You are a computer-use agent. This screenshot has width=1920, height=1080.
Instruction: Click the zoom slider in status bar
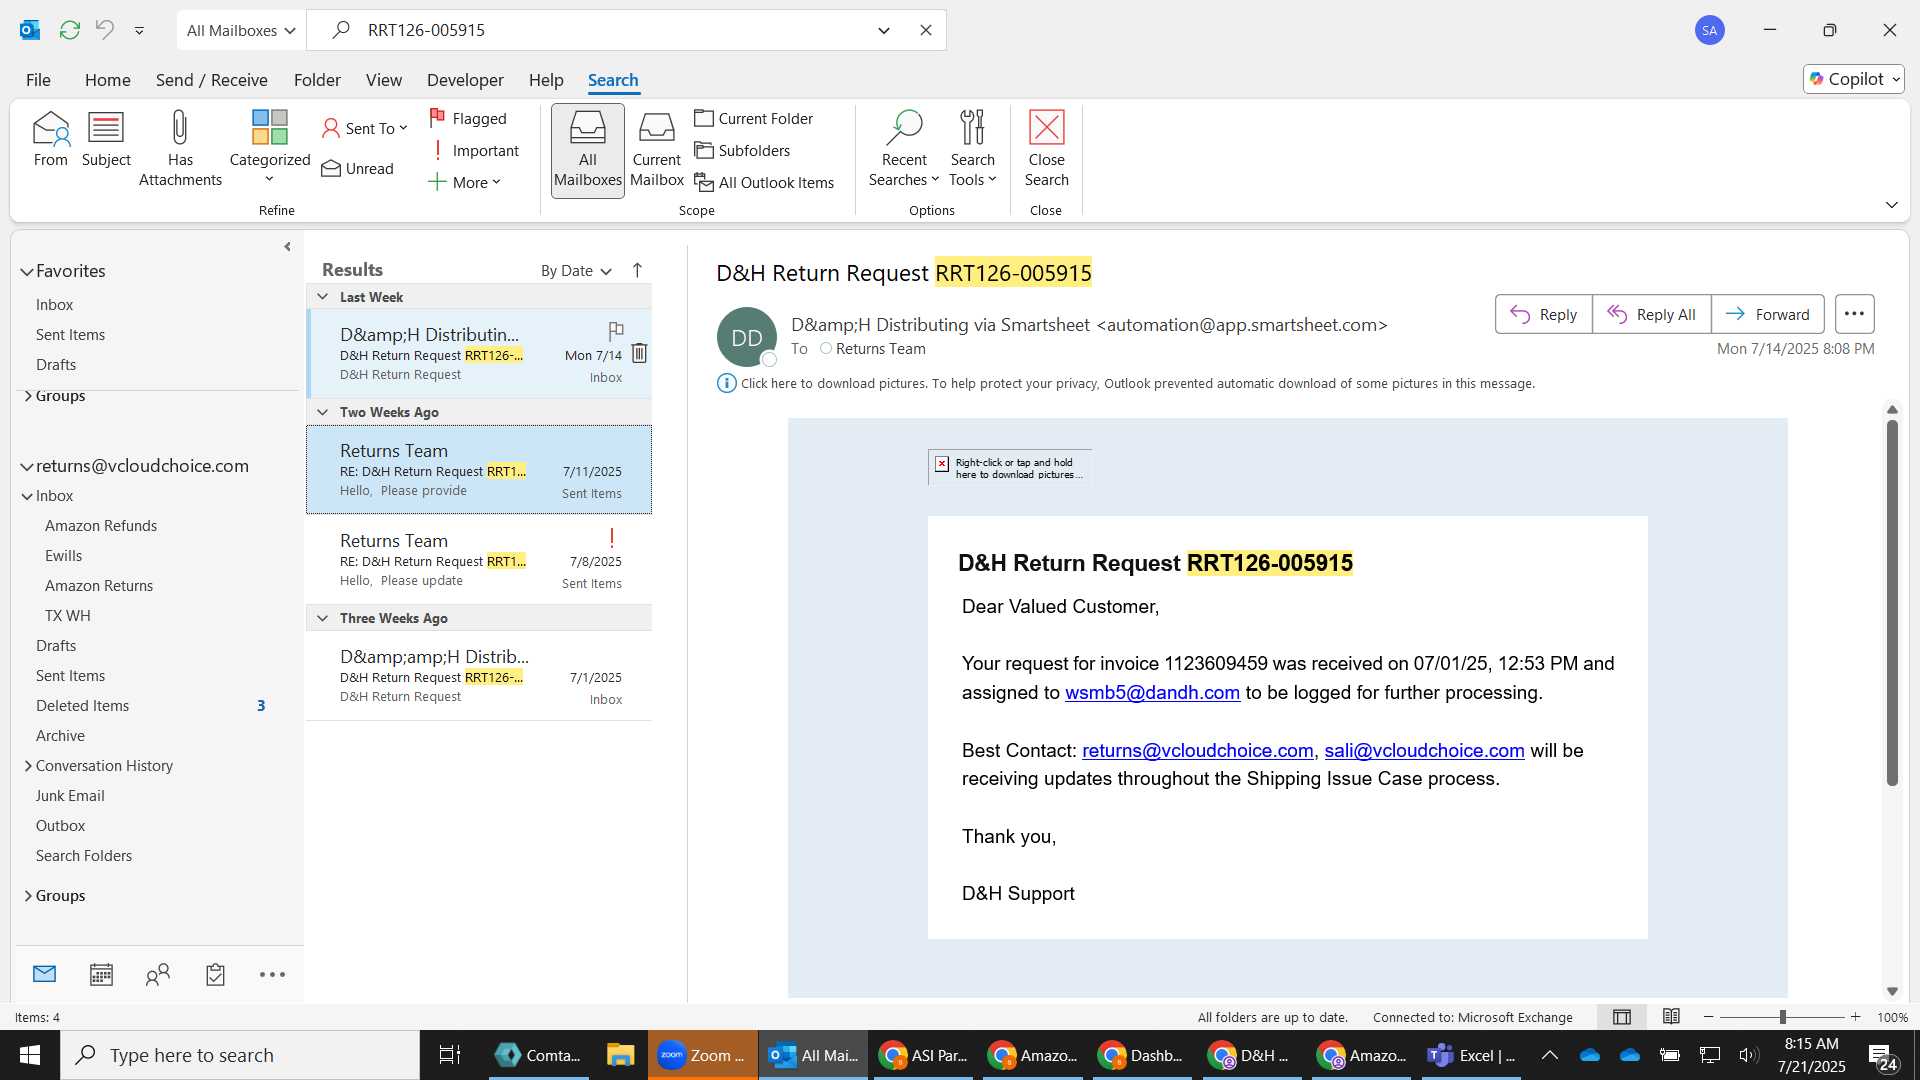(x=1782, y=1017)
